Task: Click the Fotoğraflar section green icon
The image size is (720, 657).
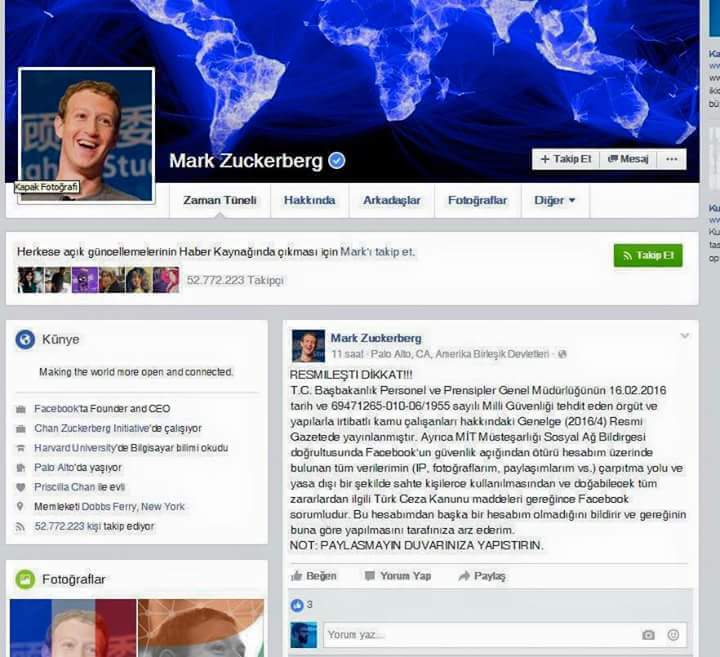Action: (x=25, y=579)
